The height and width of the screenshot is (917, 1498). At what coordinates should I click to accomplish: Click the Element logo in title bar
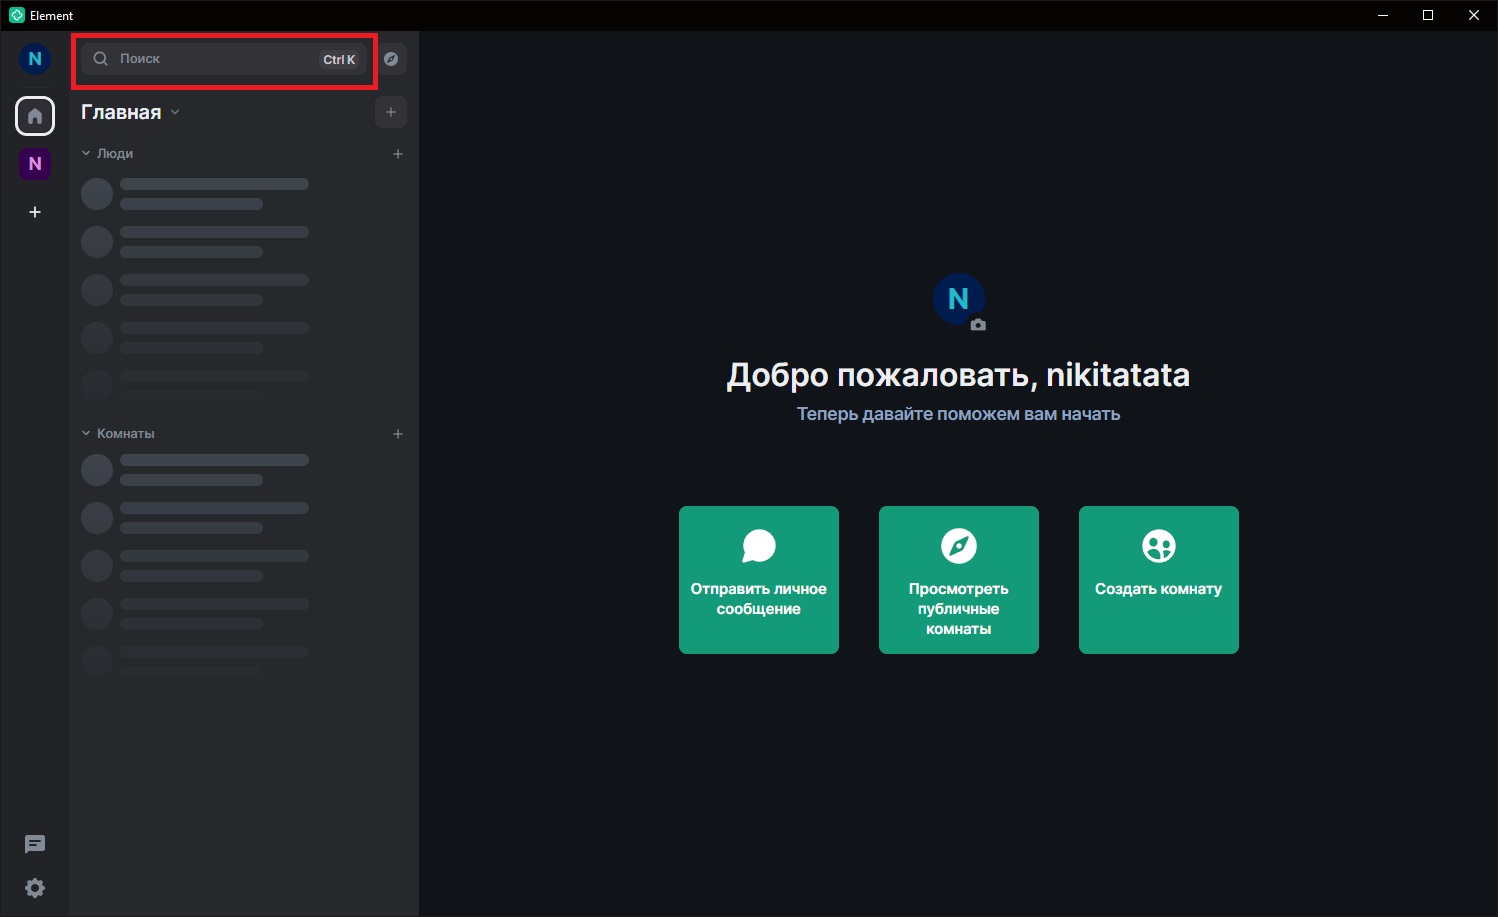coord(16,15)
